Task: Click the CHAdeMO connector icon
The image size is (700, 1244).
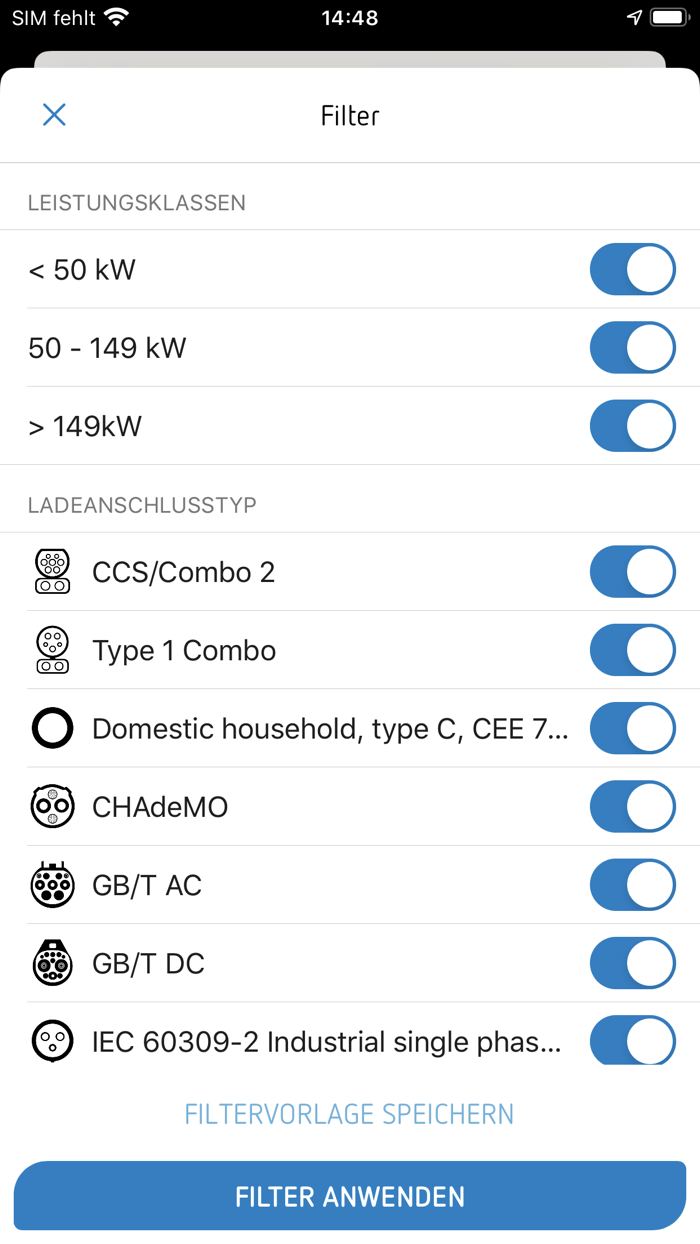Action: click(x=52, y=806)
